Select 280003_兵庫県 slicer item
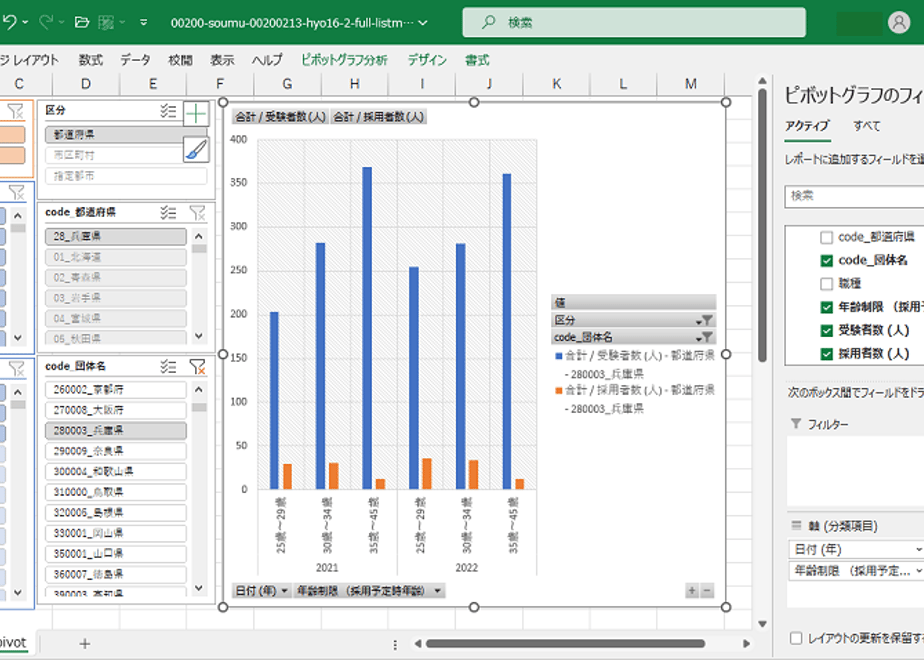Screen dimensions: 924x660 [116, 431]
